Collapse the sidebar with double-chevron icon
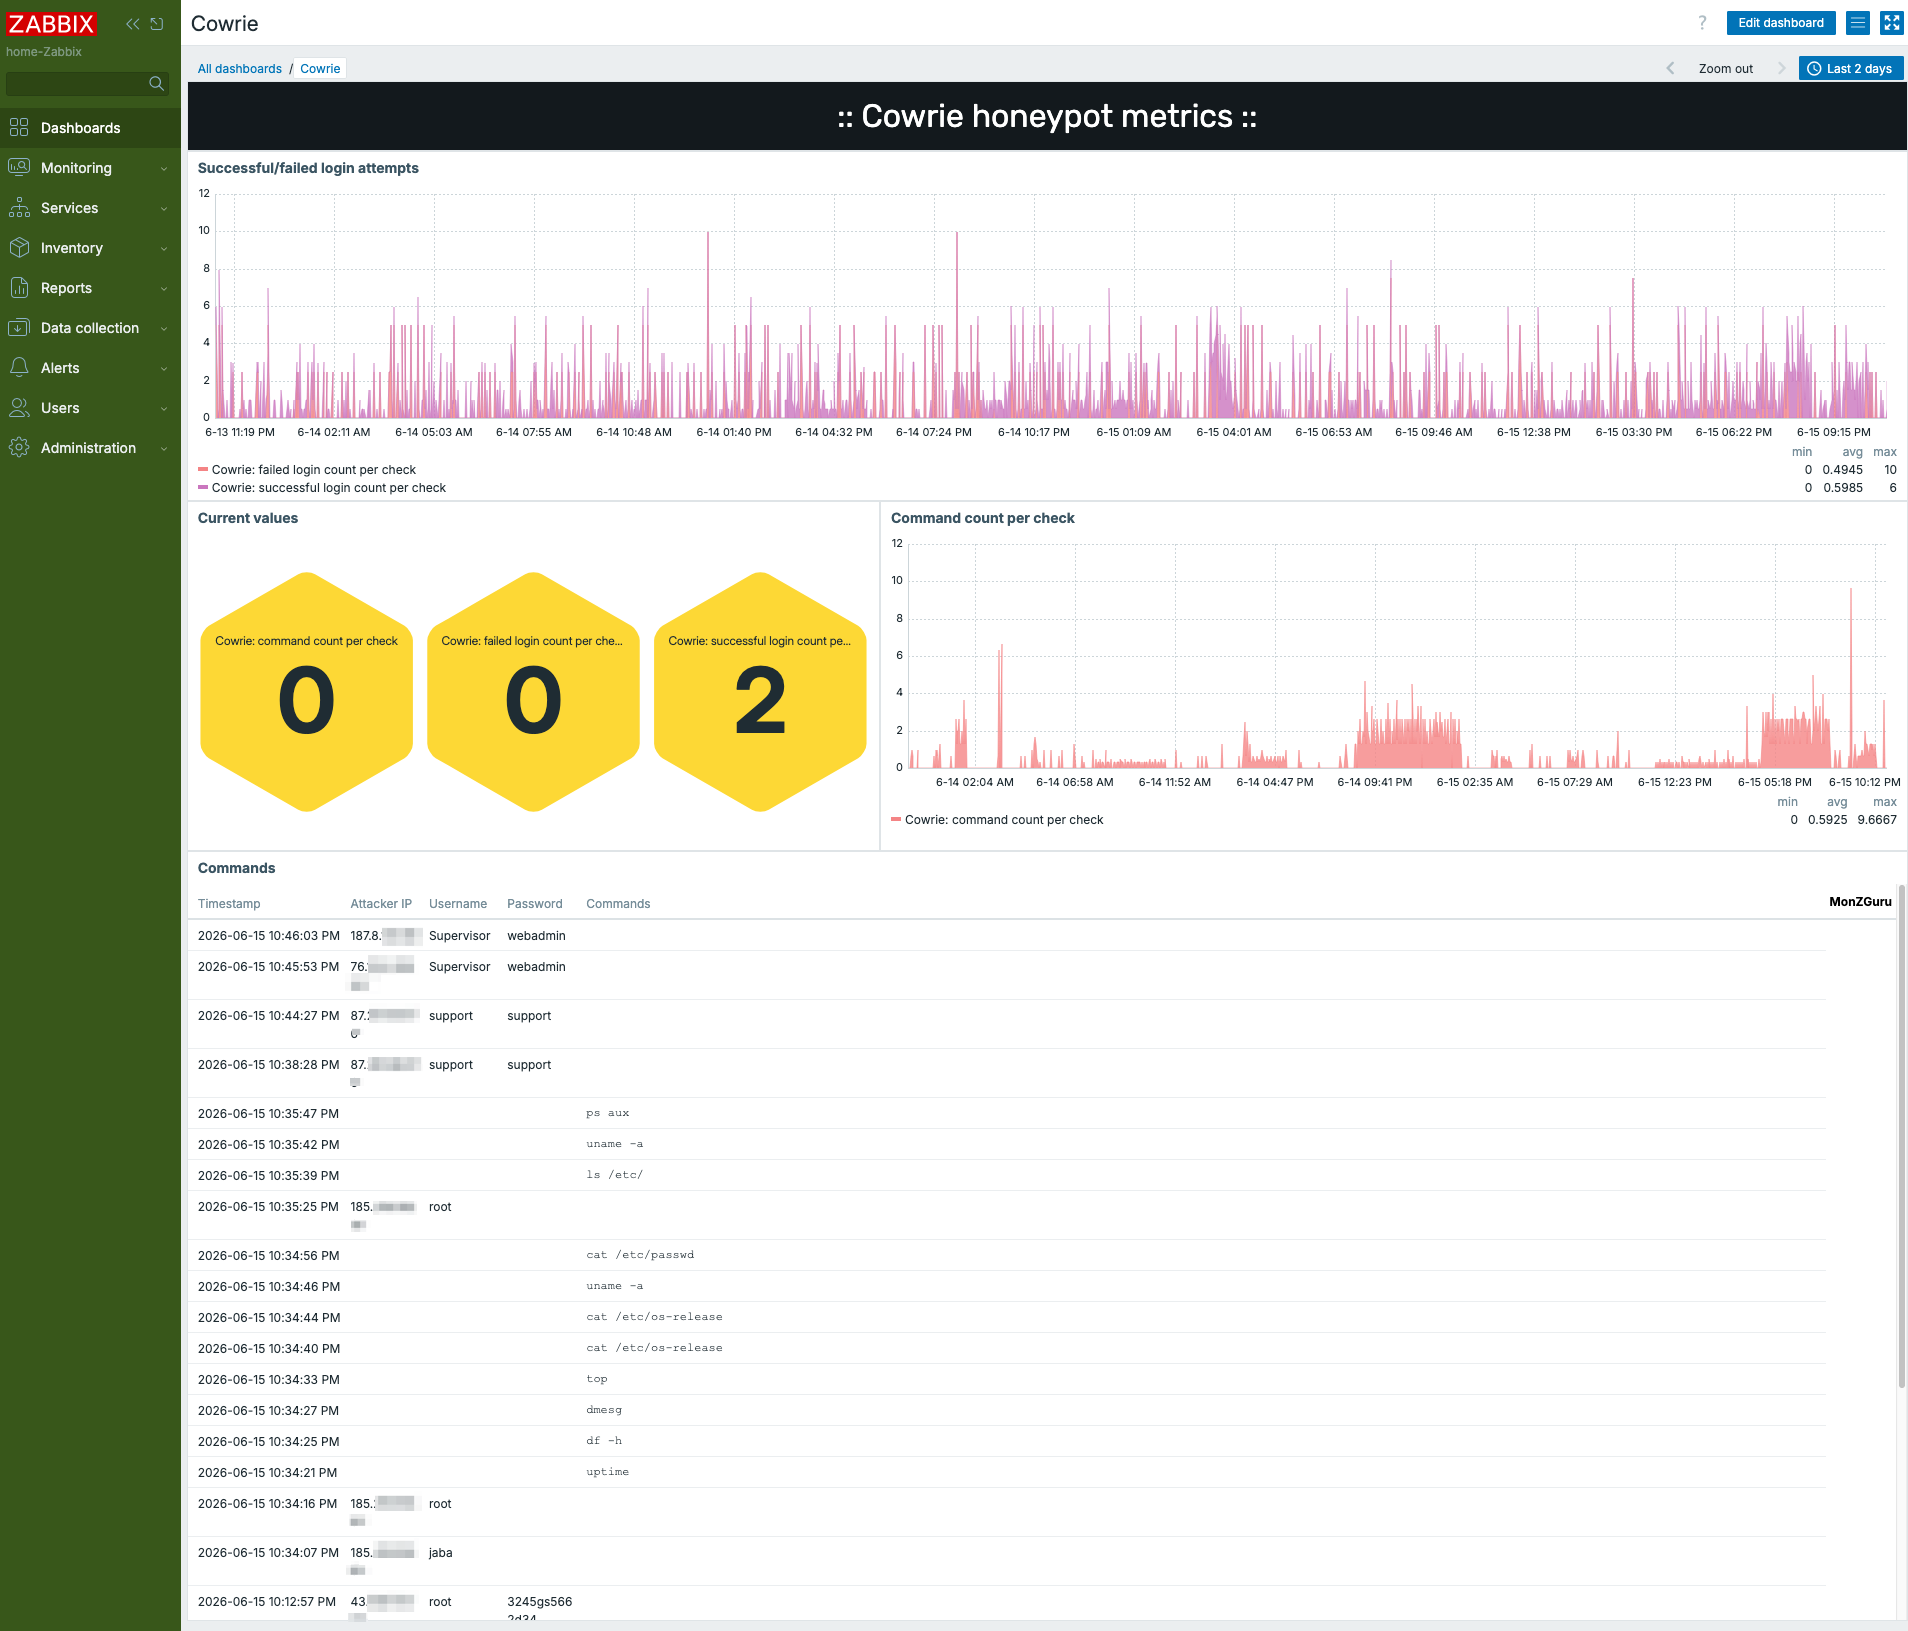 click(x=133, y=23)
